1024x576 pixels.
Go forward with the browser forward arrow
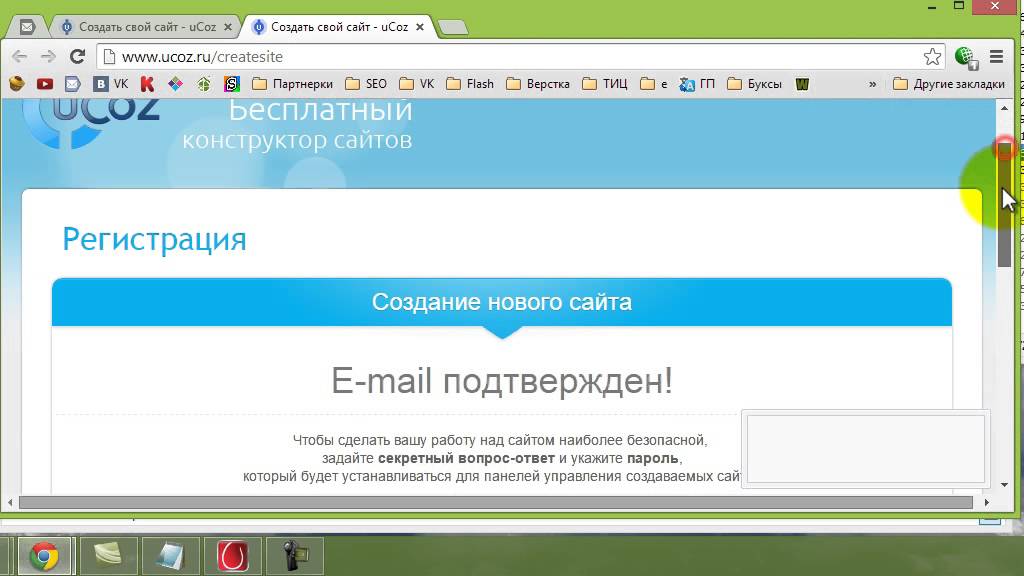click(x=48, y=57)
